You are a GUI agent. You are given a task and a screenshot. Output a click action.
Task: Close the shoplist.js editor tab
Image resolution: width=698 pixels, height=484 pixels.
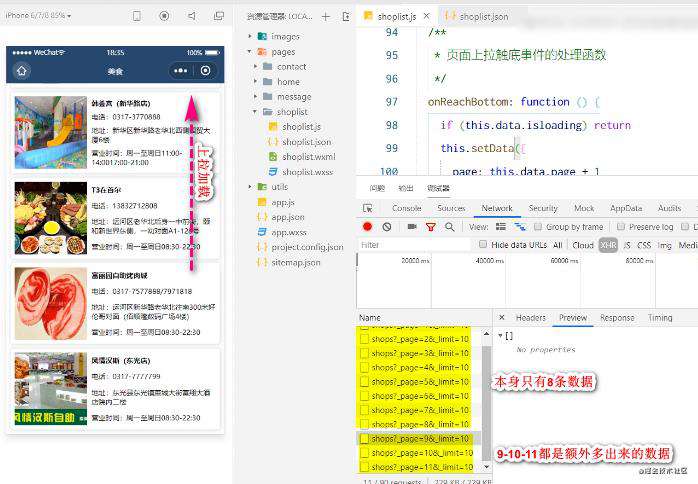(426, 16)
